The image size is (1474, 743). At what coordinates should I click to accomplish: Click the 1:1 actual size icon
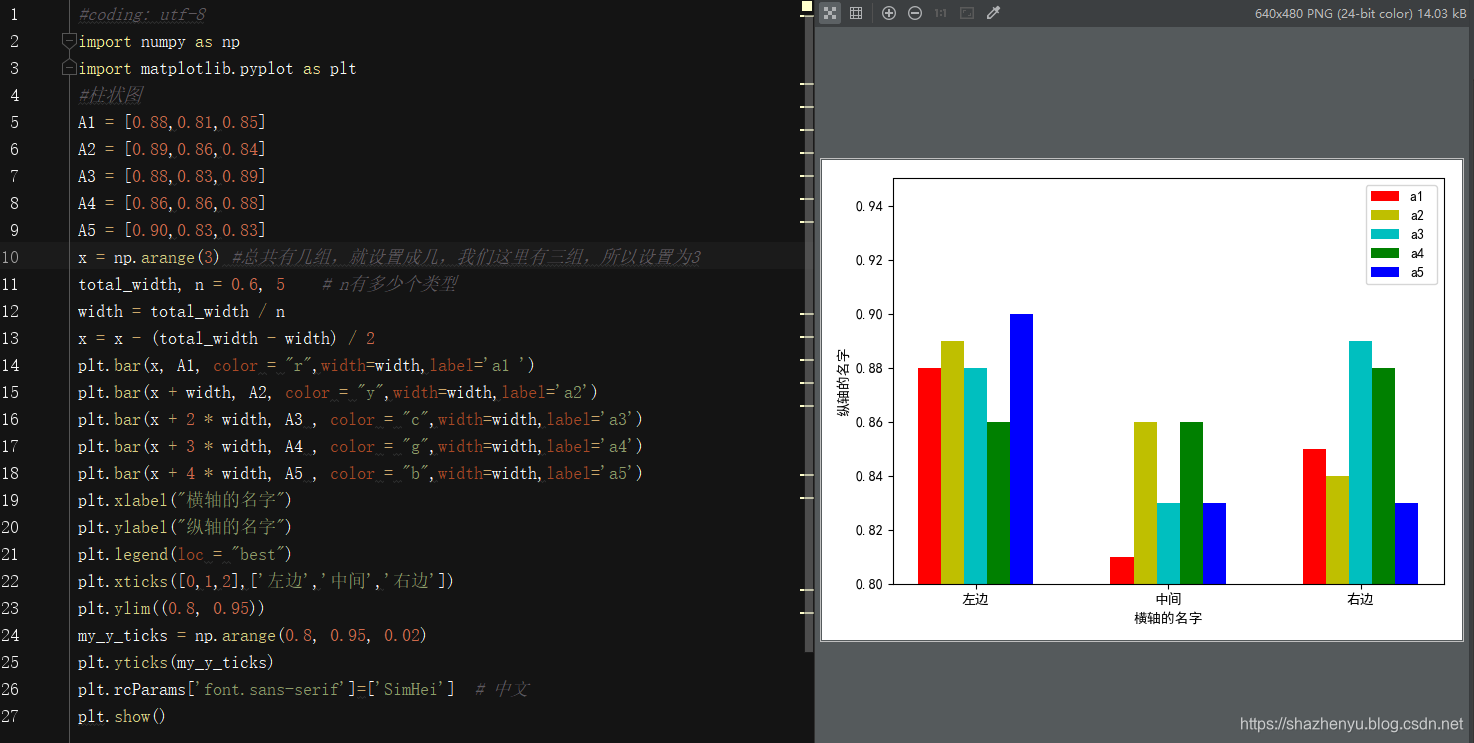941,13
